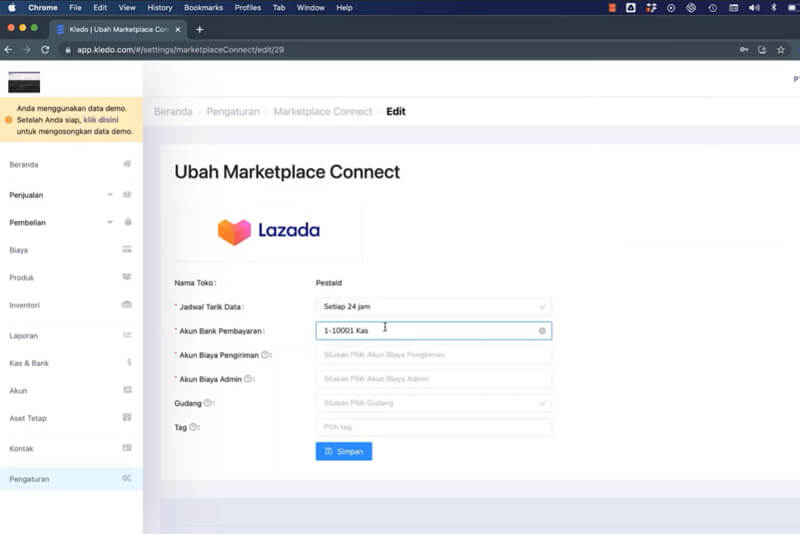Go back in Chrome browser
The width and height of the screenshot is (800, 534).
coord(9,49)
